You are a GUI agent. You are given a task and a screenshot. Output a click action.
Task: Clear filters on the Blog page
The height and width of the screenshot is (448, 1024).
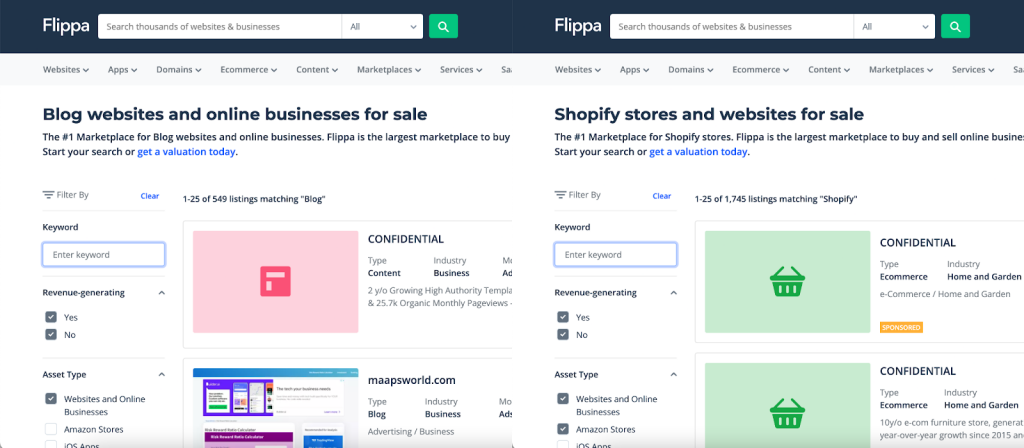pyautogui.click(x=150, y=195)
